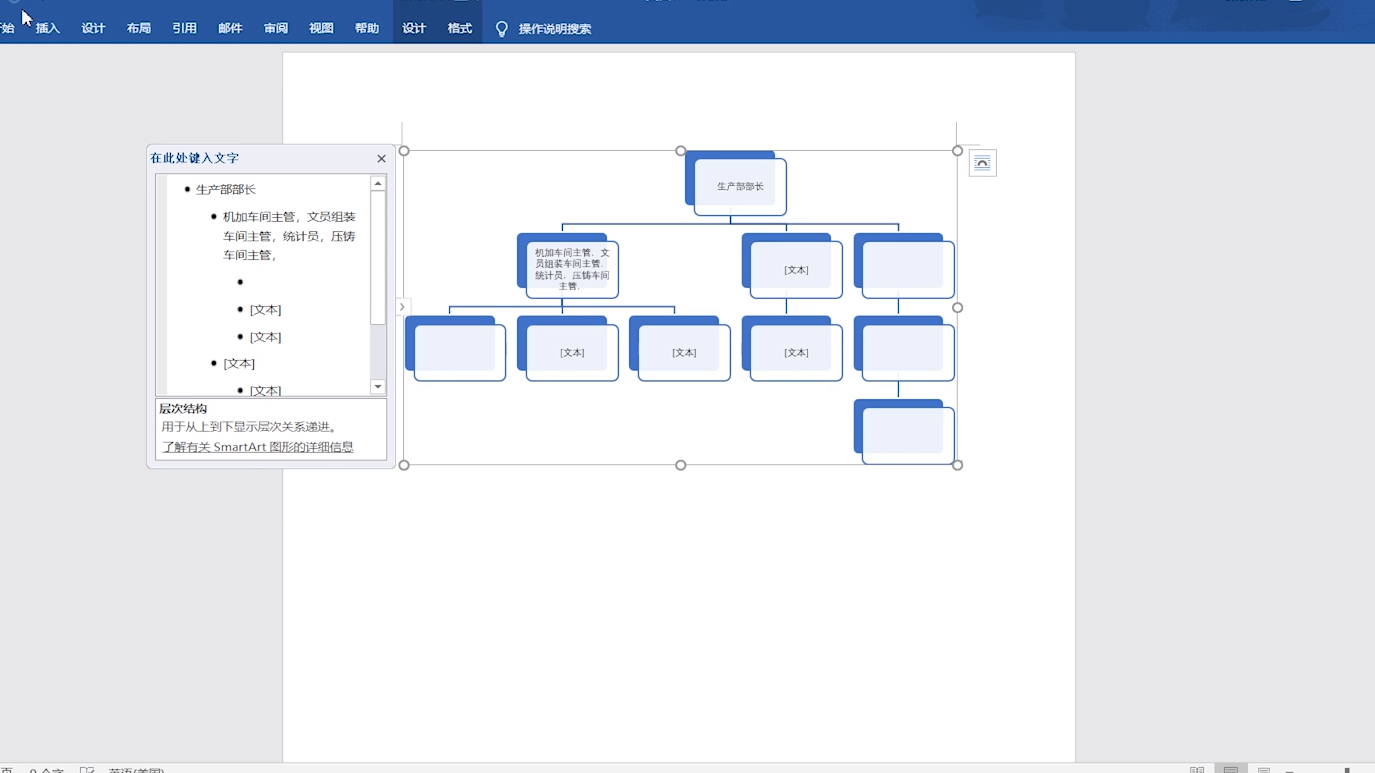Viewport: 1375px width, 773px height.
Task: Open the 邮件 ribbon tab
Action: pos(230,29)
